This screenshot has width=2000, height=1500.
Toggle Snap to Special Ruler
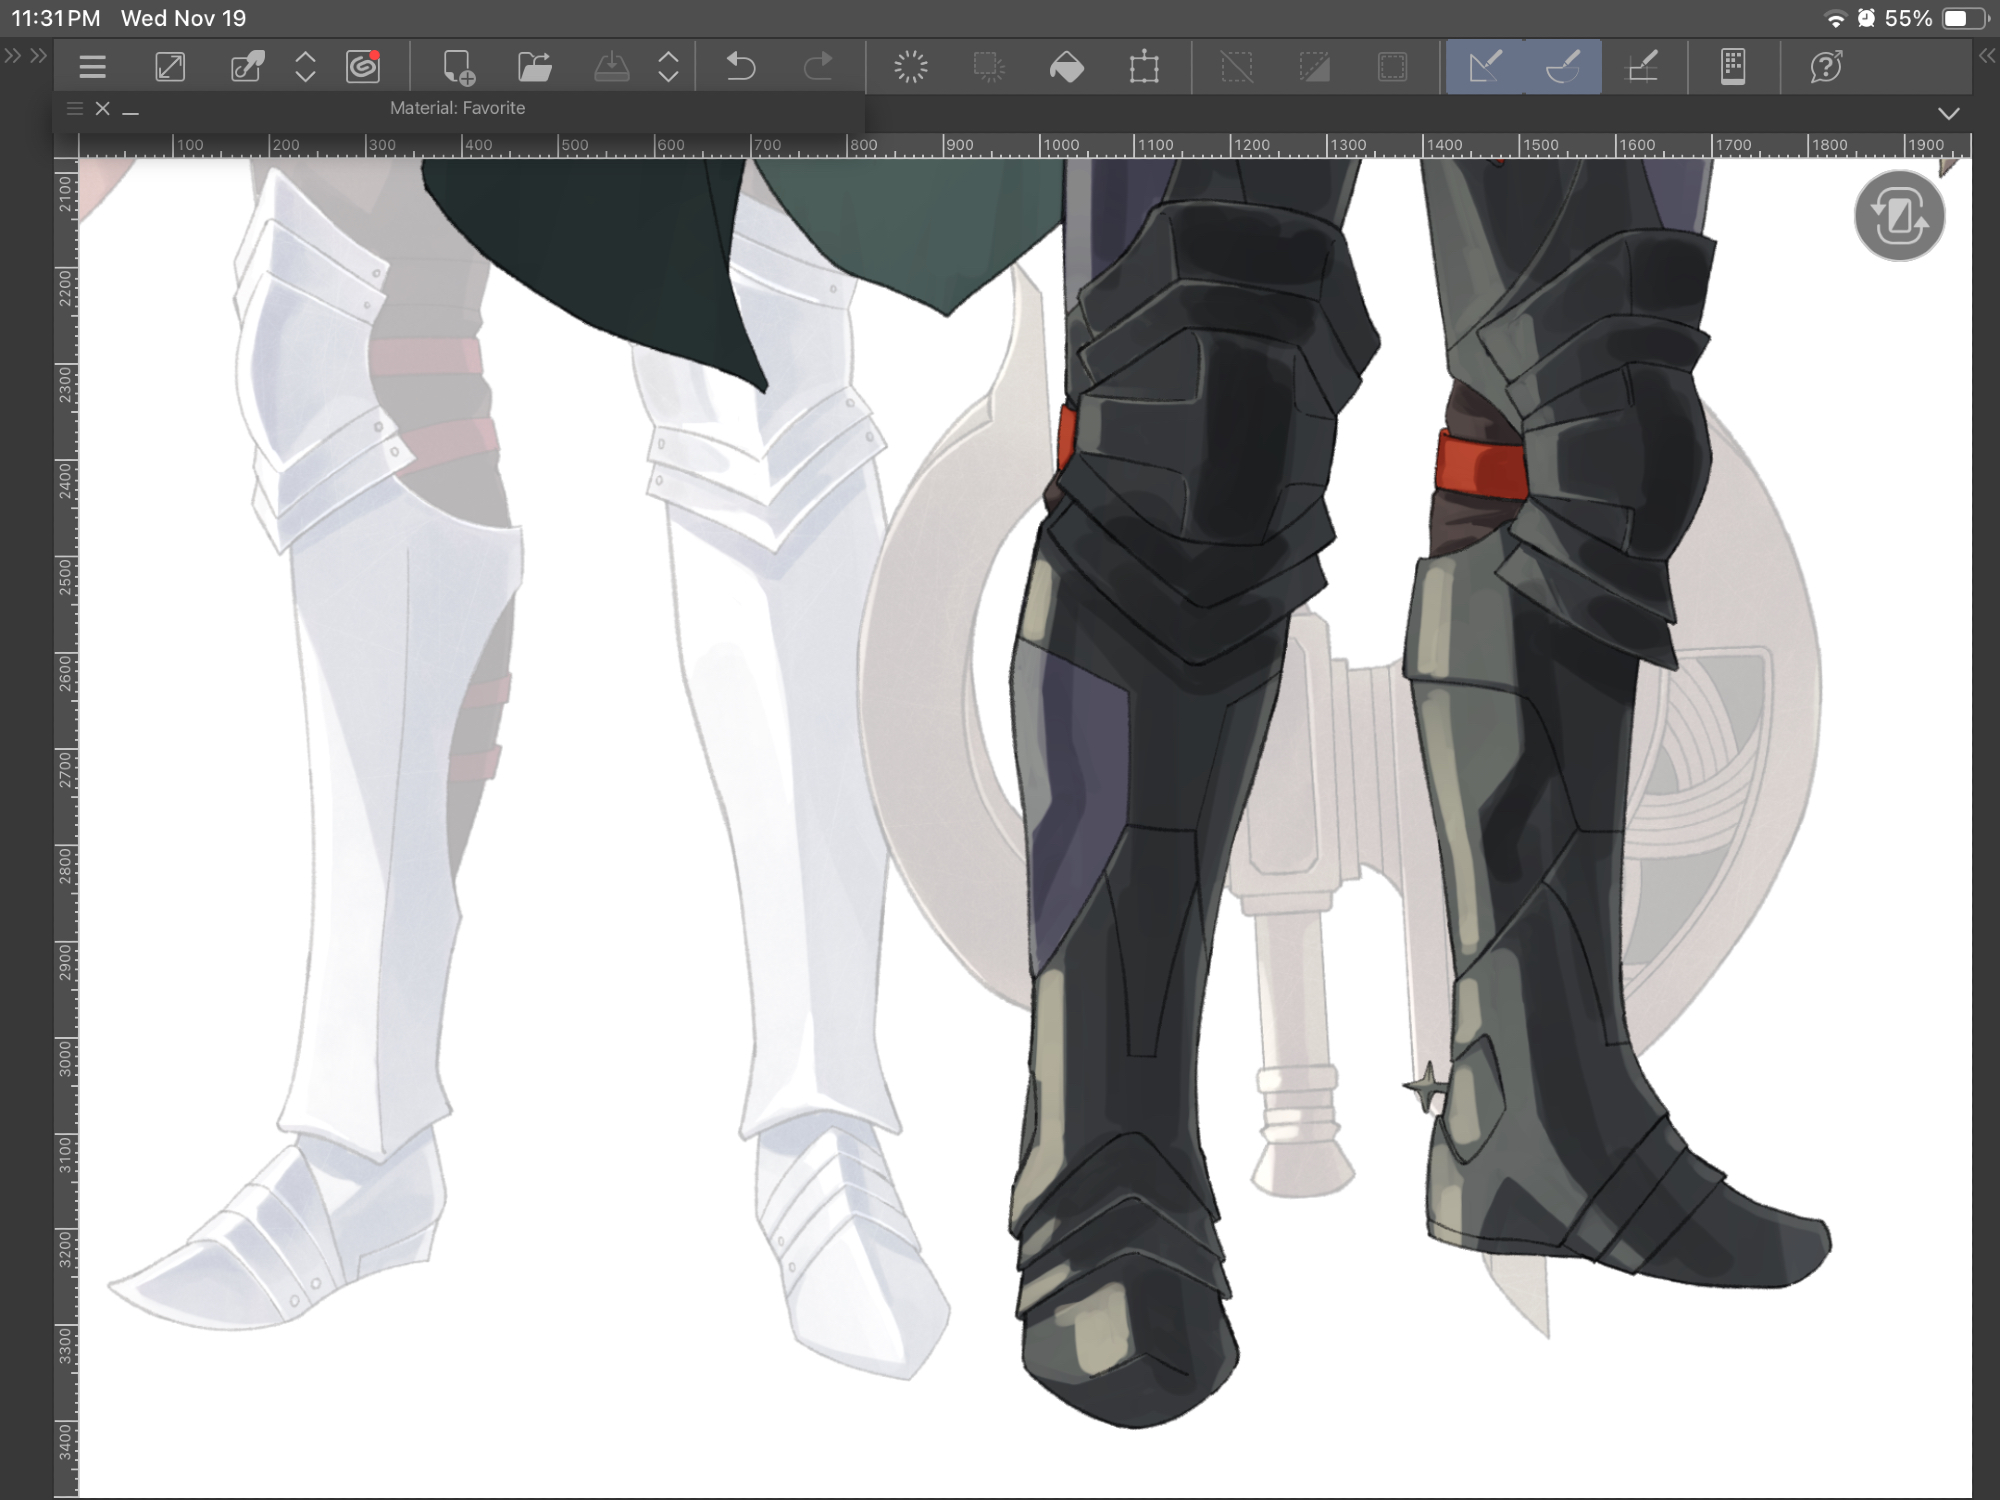(x=1563, y=67)
